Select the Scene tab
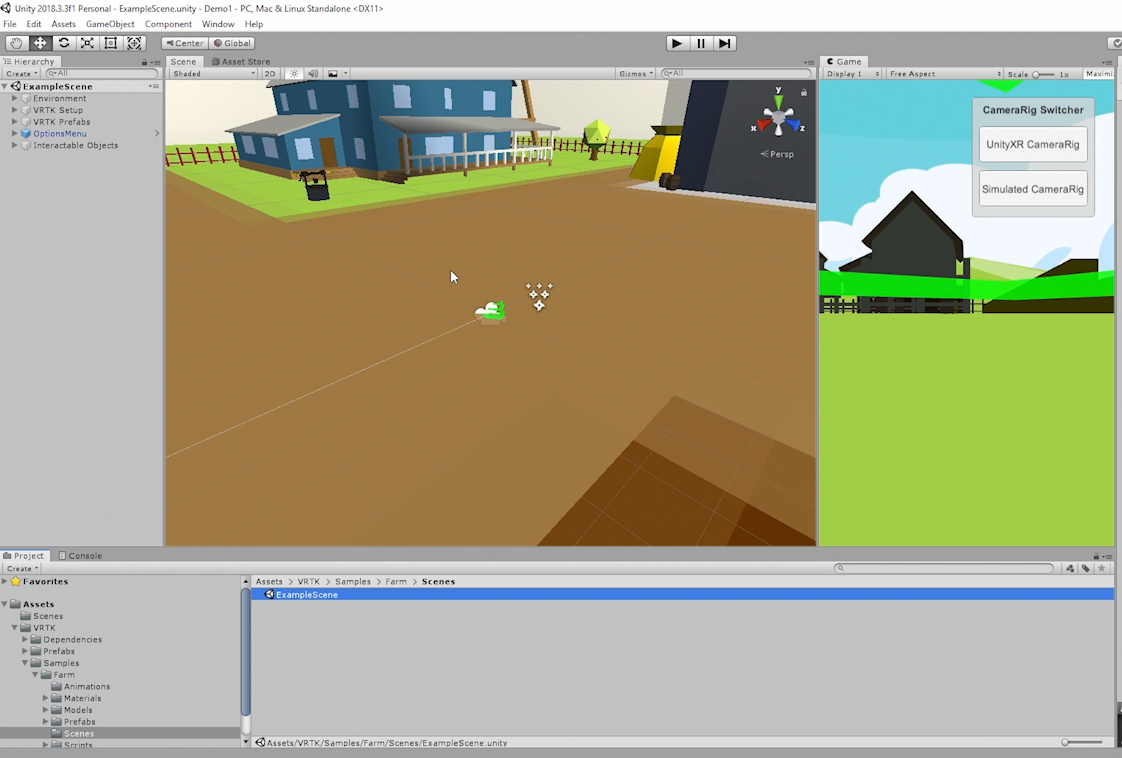This screenshot has width=1122, height=758. click(183, 62)
